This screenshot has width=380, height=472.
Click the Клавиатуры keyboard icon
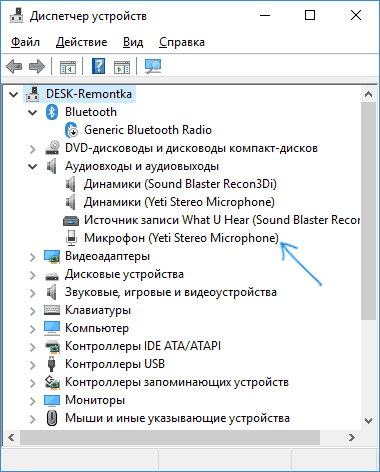[x=52, y=310]
